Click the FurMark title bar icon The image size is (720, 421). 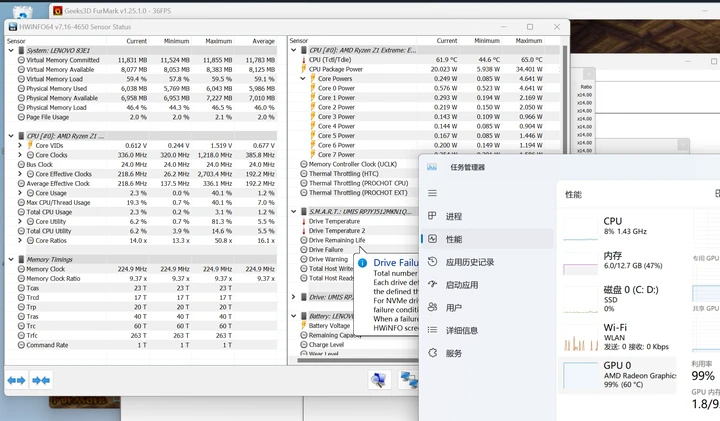point(57,11)
